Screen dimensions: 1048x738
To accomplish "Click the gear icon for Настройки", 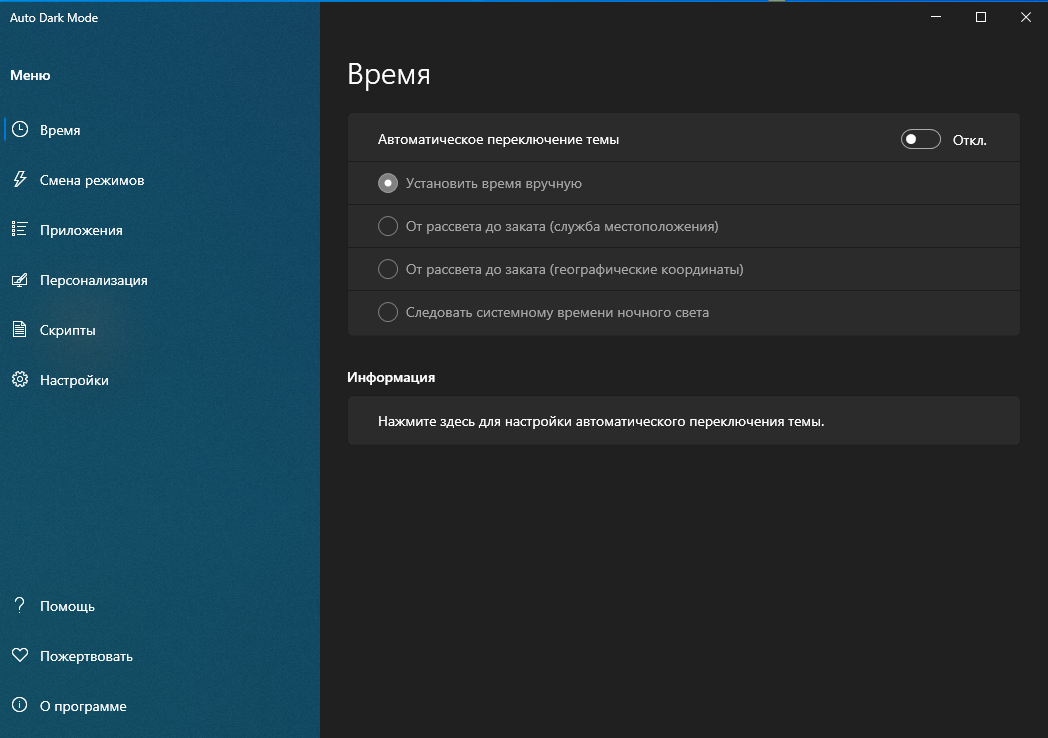I will (20, 380).
